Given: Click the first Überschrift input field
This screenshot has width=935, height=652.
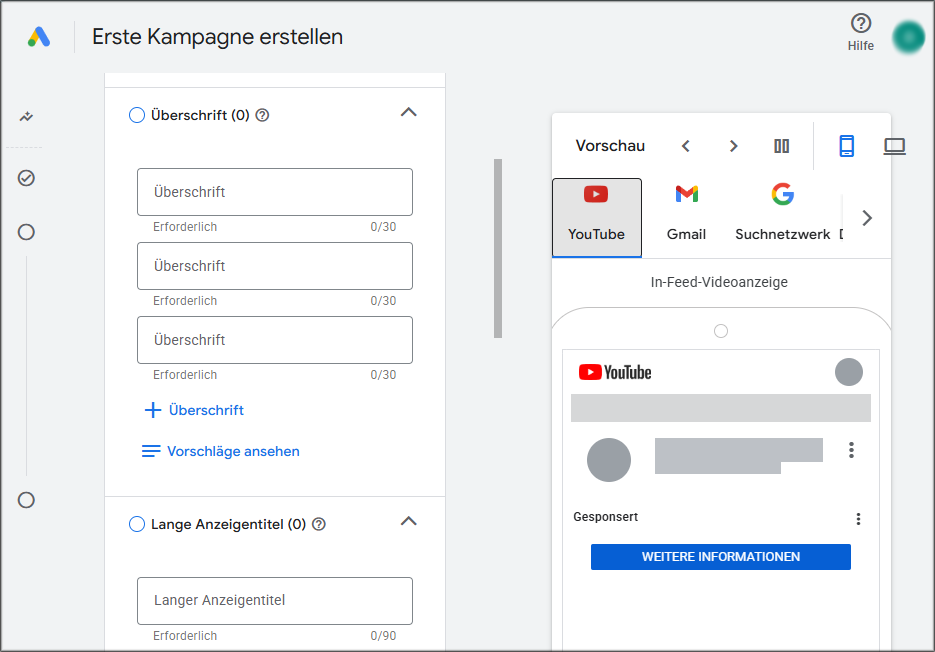Looking at the screenshot, I should (x=274, y=191).
